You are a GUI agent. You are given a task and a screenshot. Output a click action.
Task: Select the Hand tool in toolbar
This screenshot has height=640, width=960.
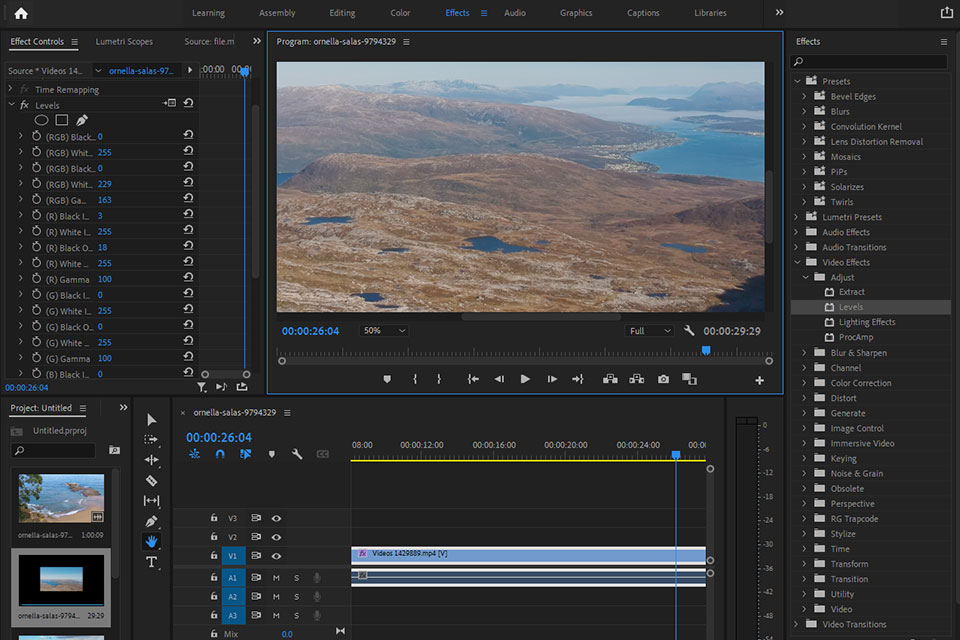click(x=152, y=541)
